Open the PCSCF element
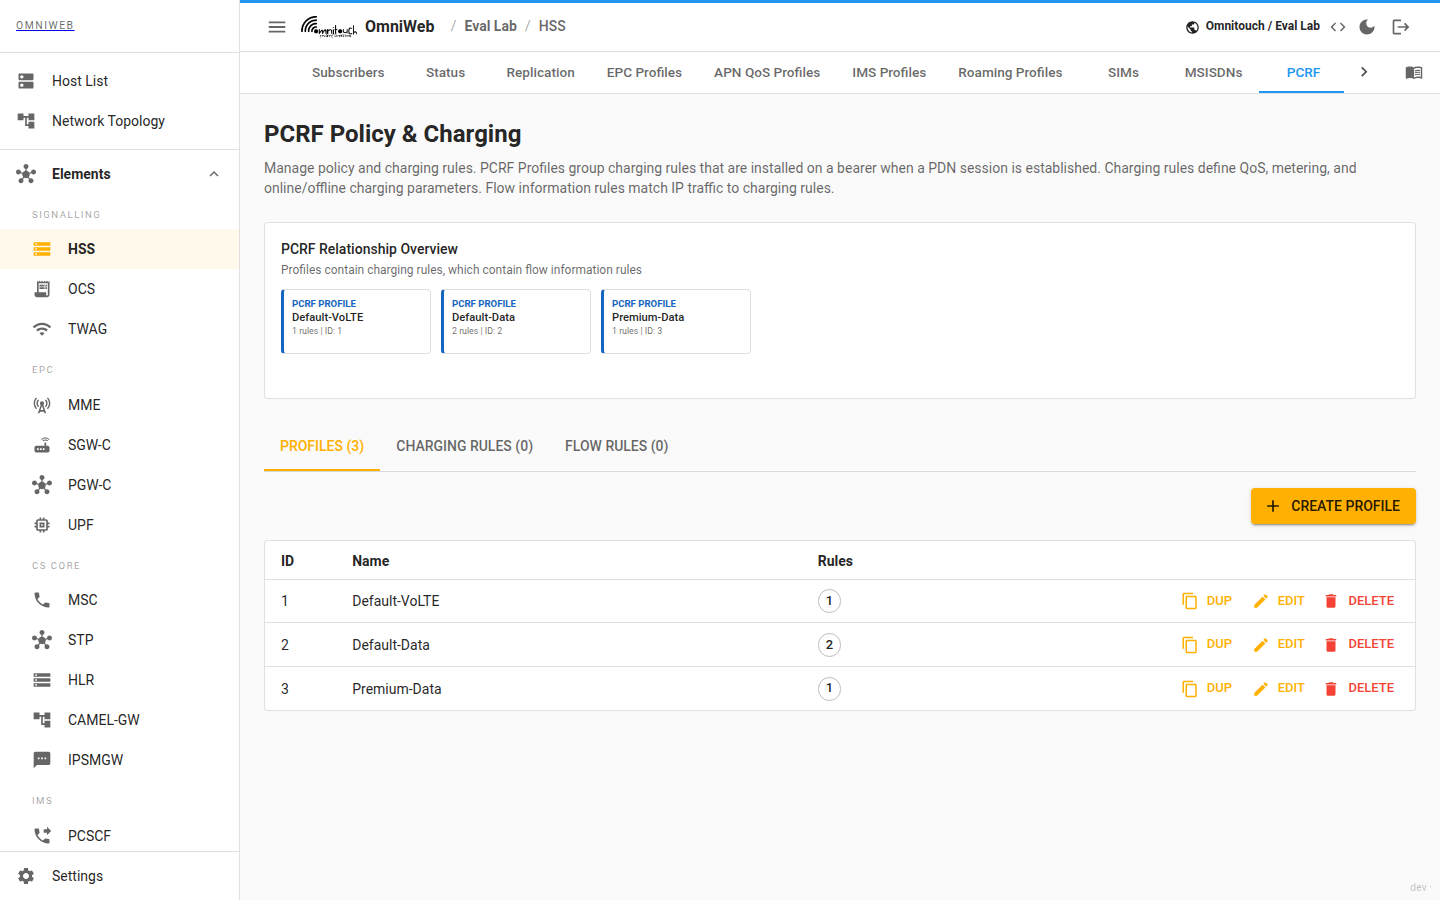Image resolution: width=1440 pixels, height=900 pixels. point(120,836)
